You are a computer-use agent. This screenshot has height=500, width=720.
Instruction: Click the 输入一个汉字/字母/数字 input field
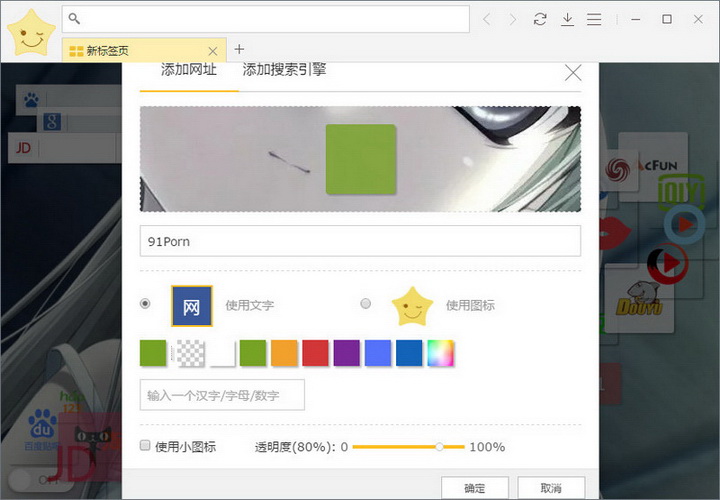(x=222, y=395)
